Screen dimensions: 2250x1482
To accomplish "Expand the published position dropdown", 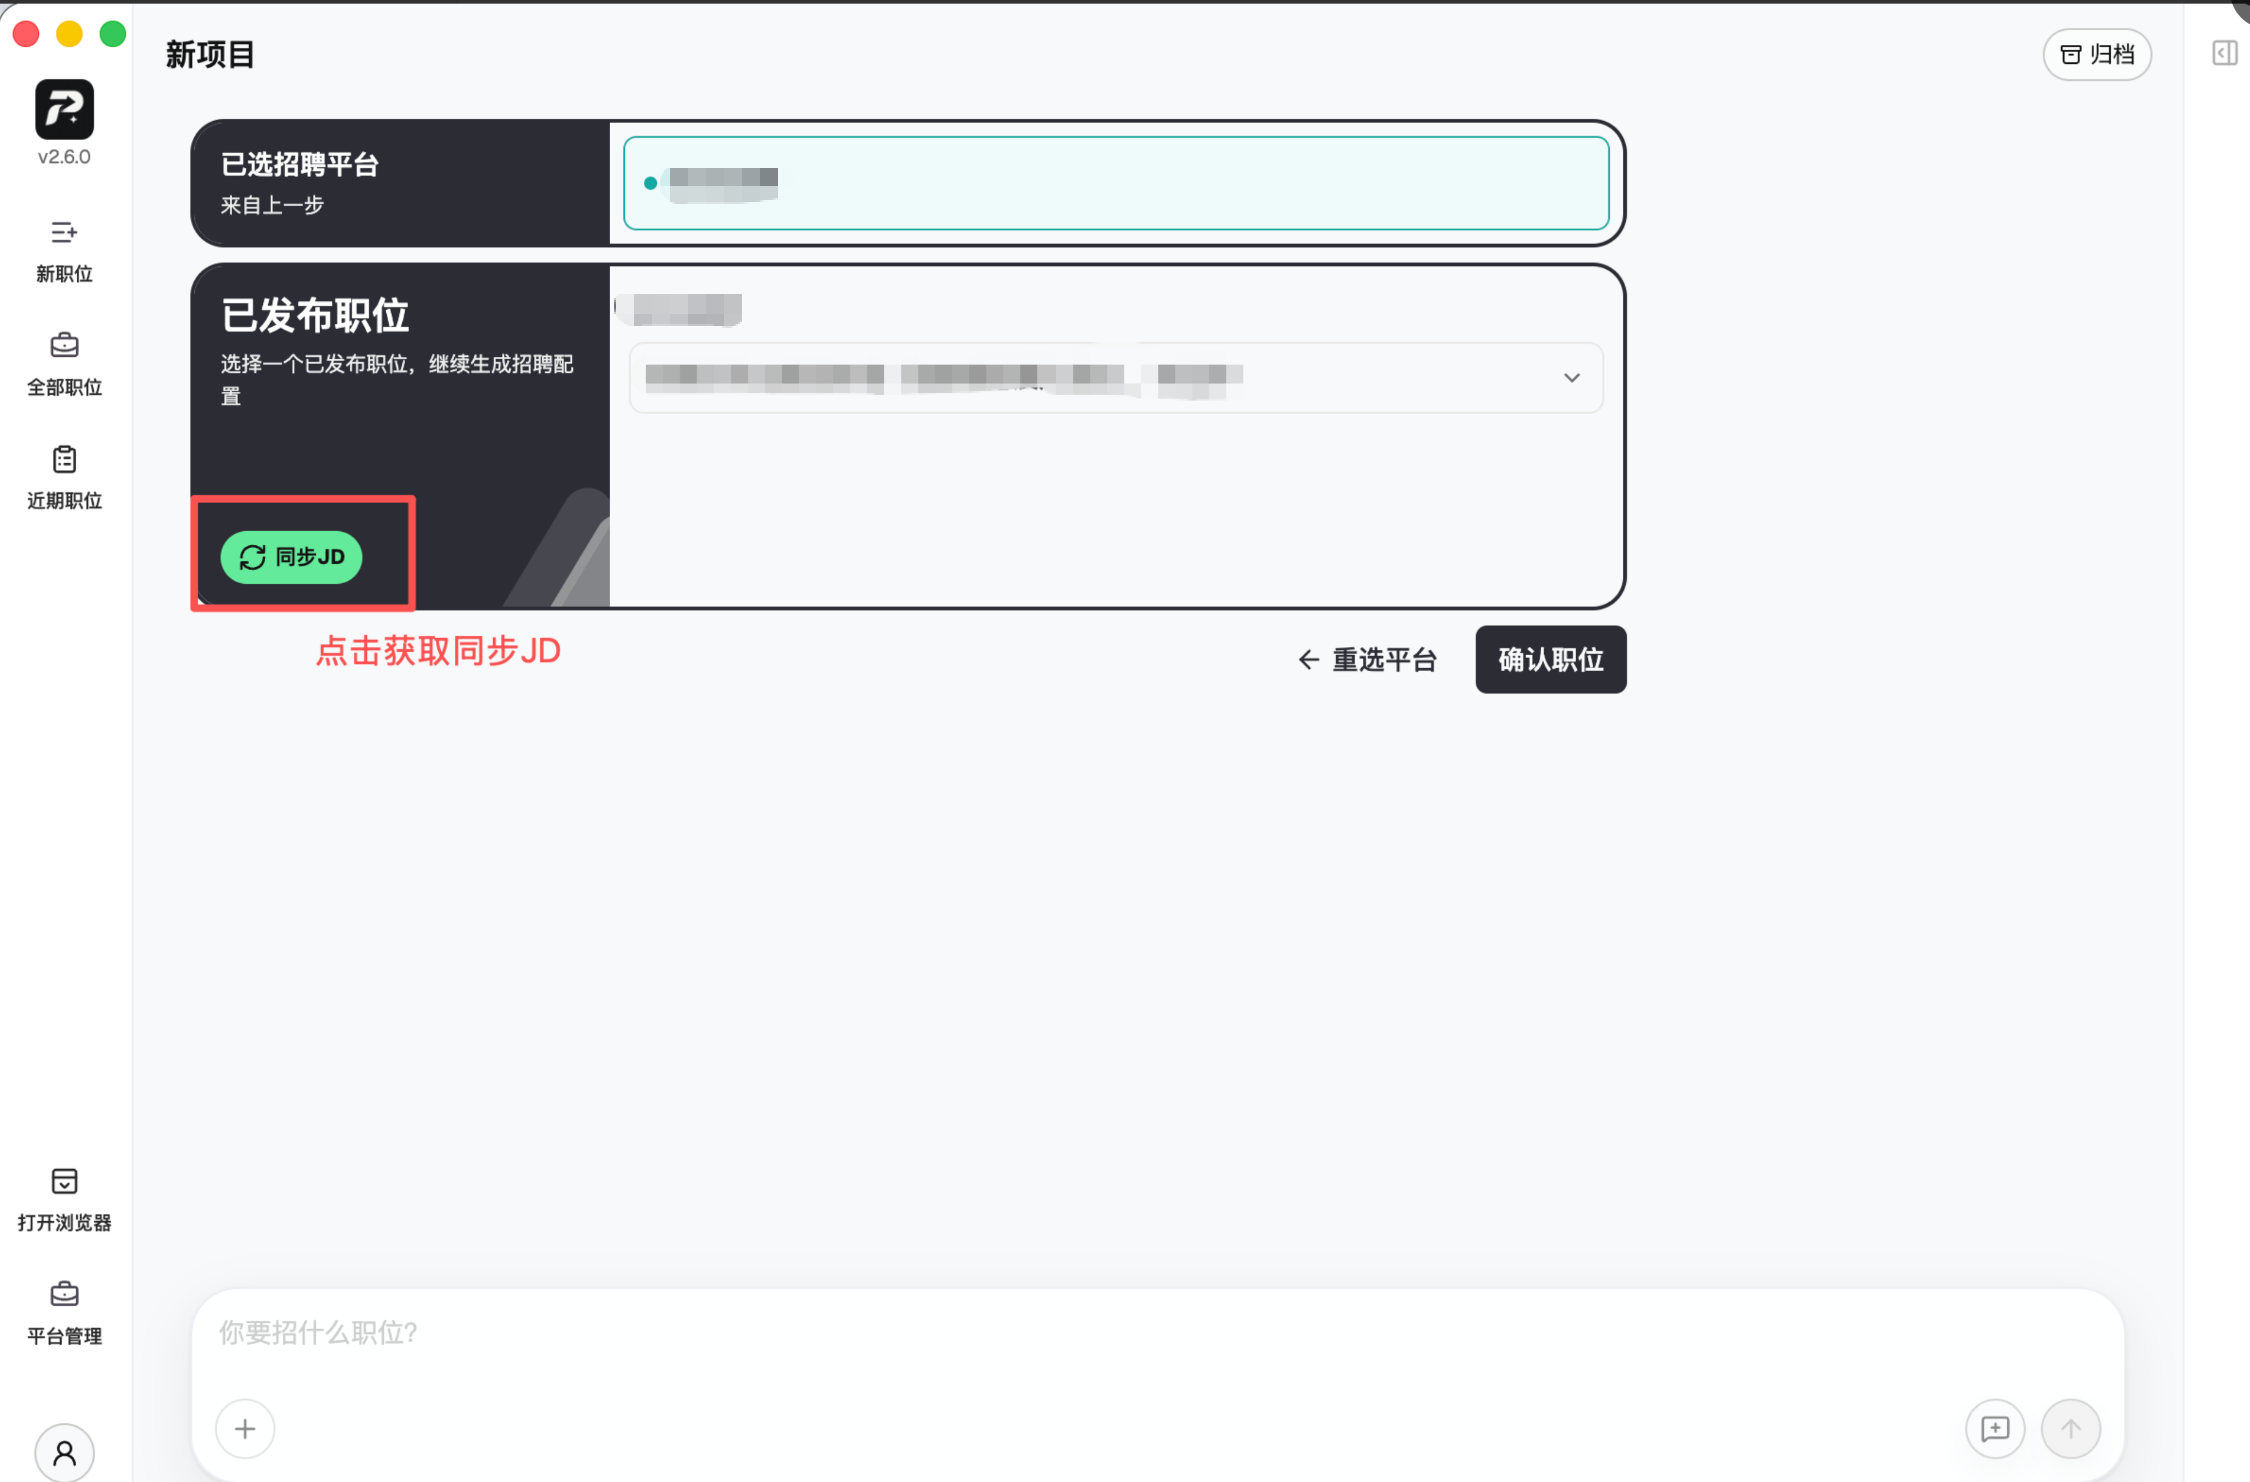I will [x=1116, y=378].
